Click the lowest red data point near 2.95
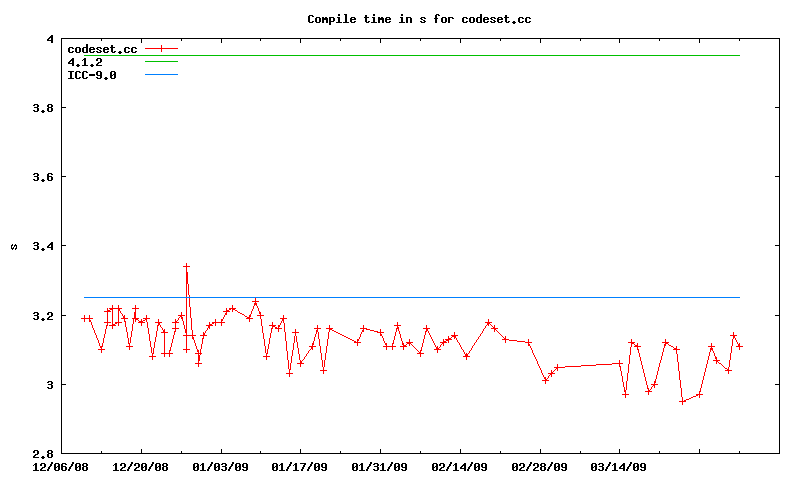This screenshot has height=480, width=800. coord(682,401)
